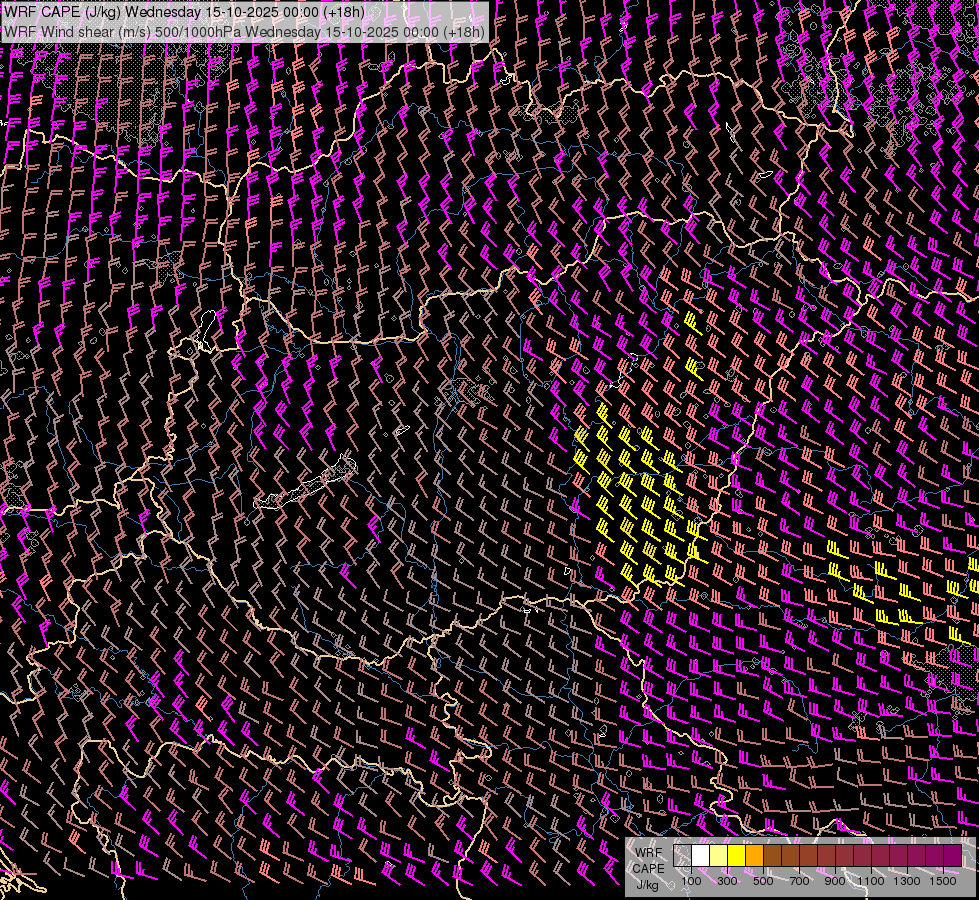Click the 1500 label under the legend
The height and width of the screenshot is (900, 979).
coord(943,881)
